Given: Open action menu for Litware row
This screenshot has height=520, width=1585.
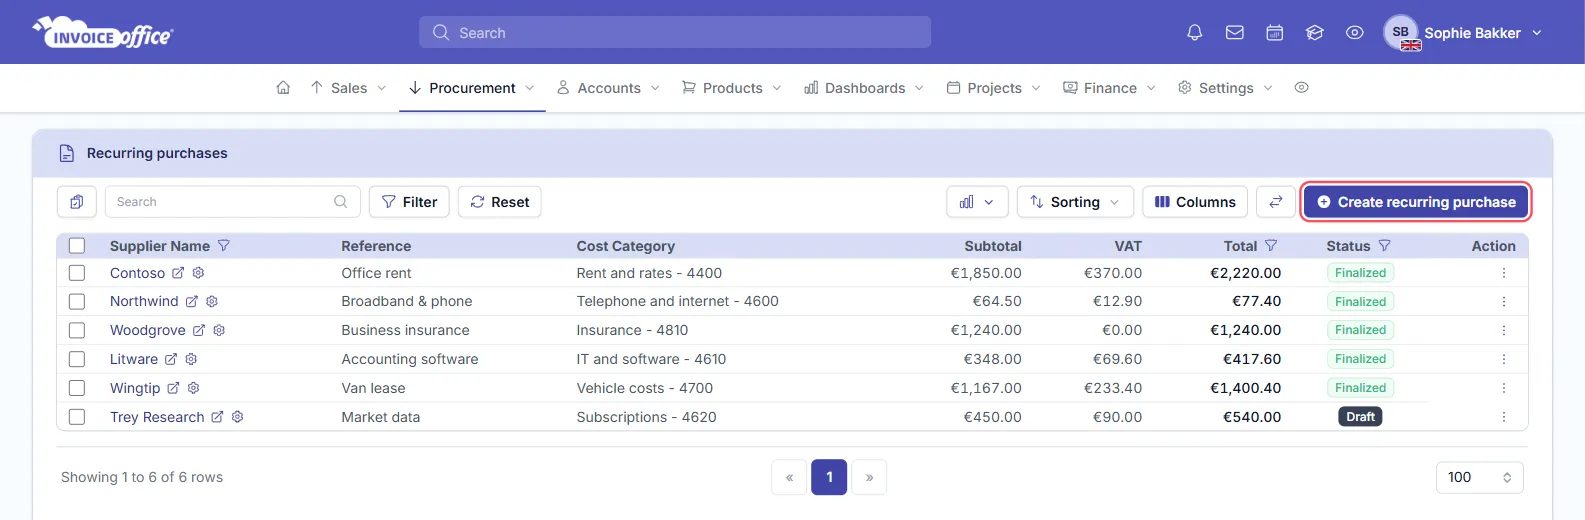Looking at the screenshot, I should point(1504,359).
